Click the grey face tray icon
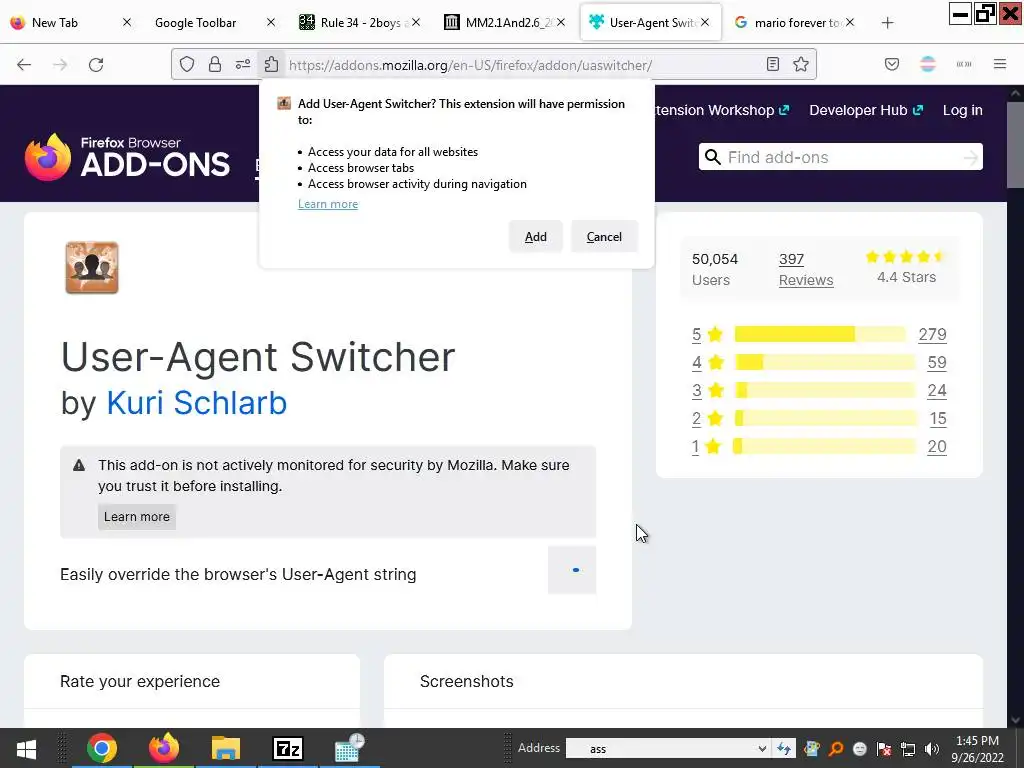Viewport: 1024px width, 768px height. click(860, 749)
